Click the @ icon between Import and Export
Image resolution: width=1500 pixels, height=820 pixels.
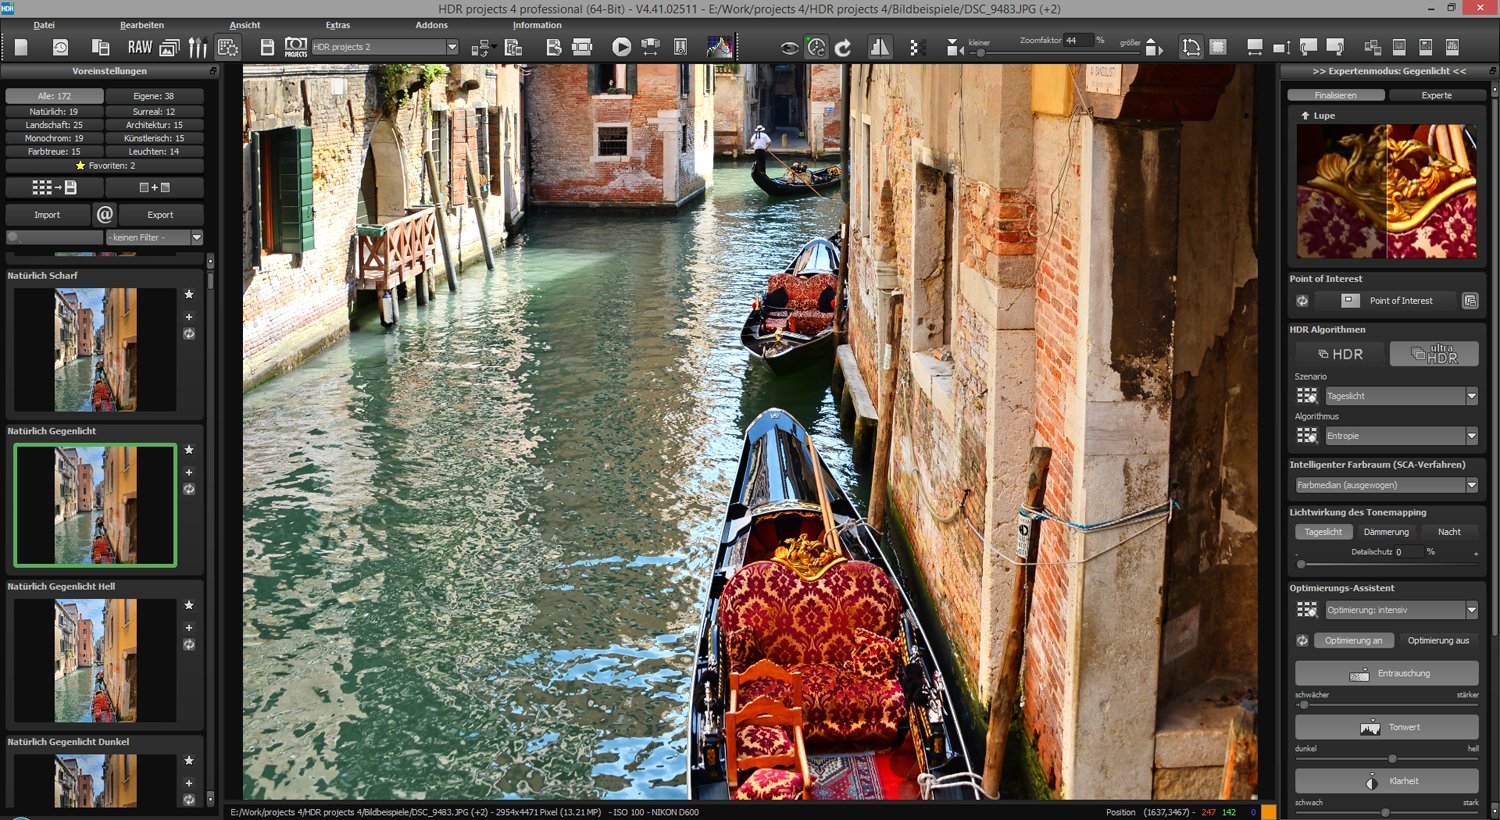(x=105, y=214)
